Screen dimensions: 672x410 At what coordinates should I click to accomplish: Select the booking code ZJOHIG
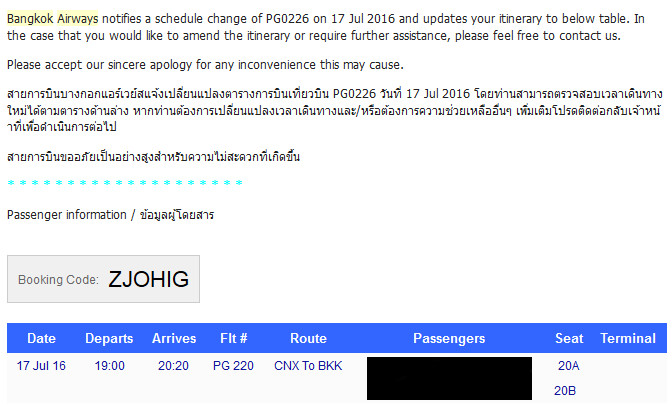click(x=148, y=279)
